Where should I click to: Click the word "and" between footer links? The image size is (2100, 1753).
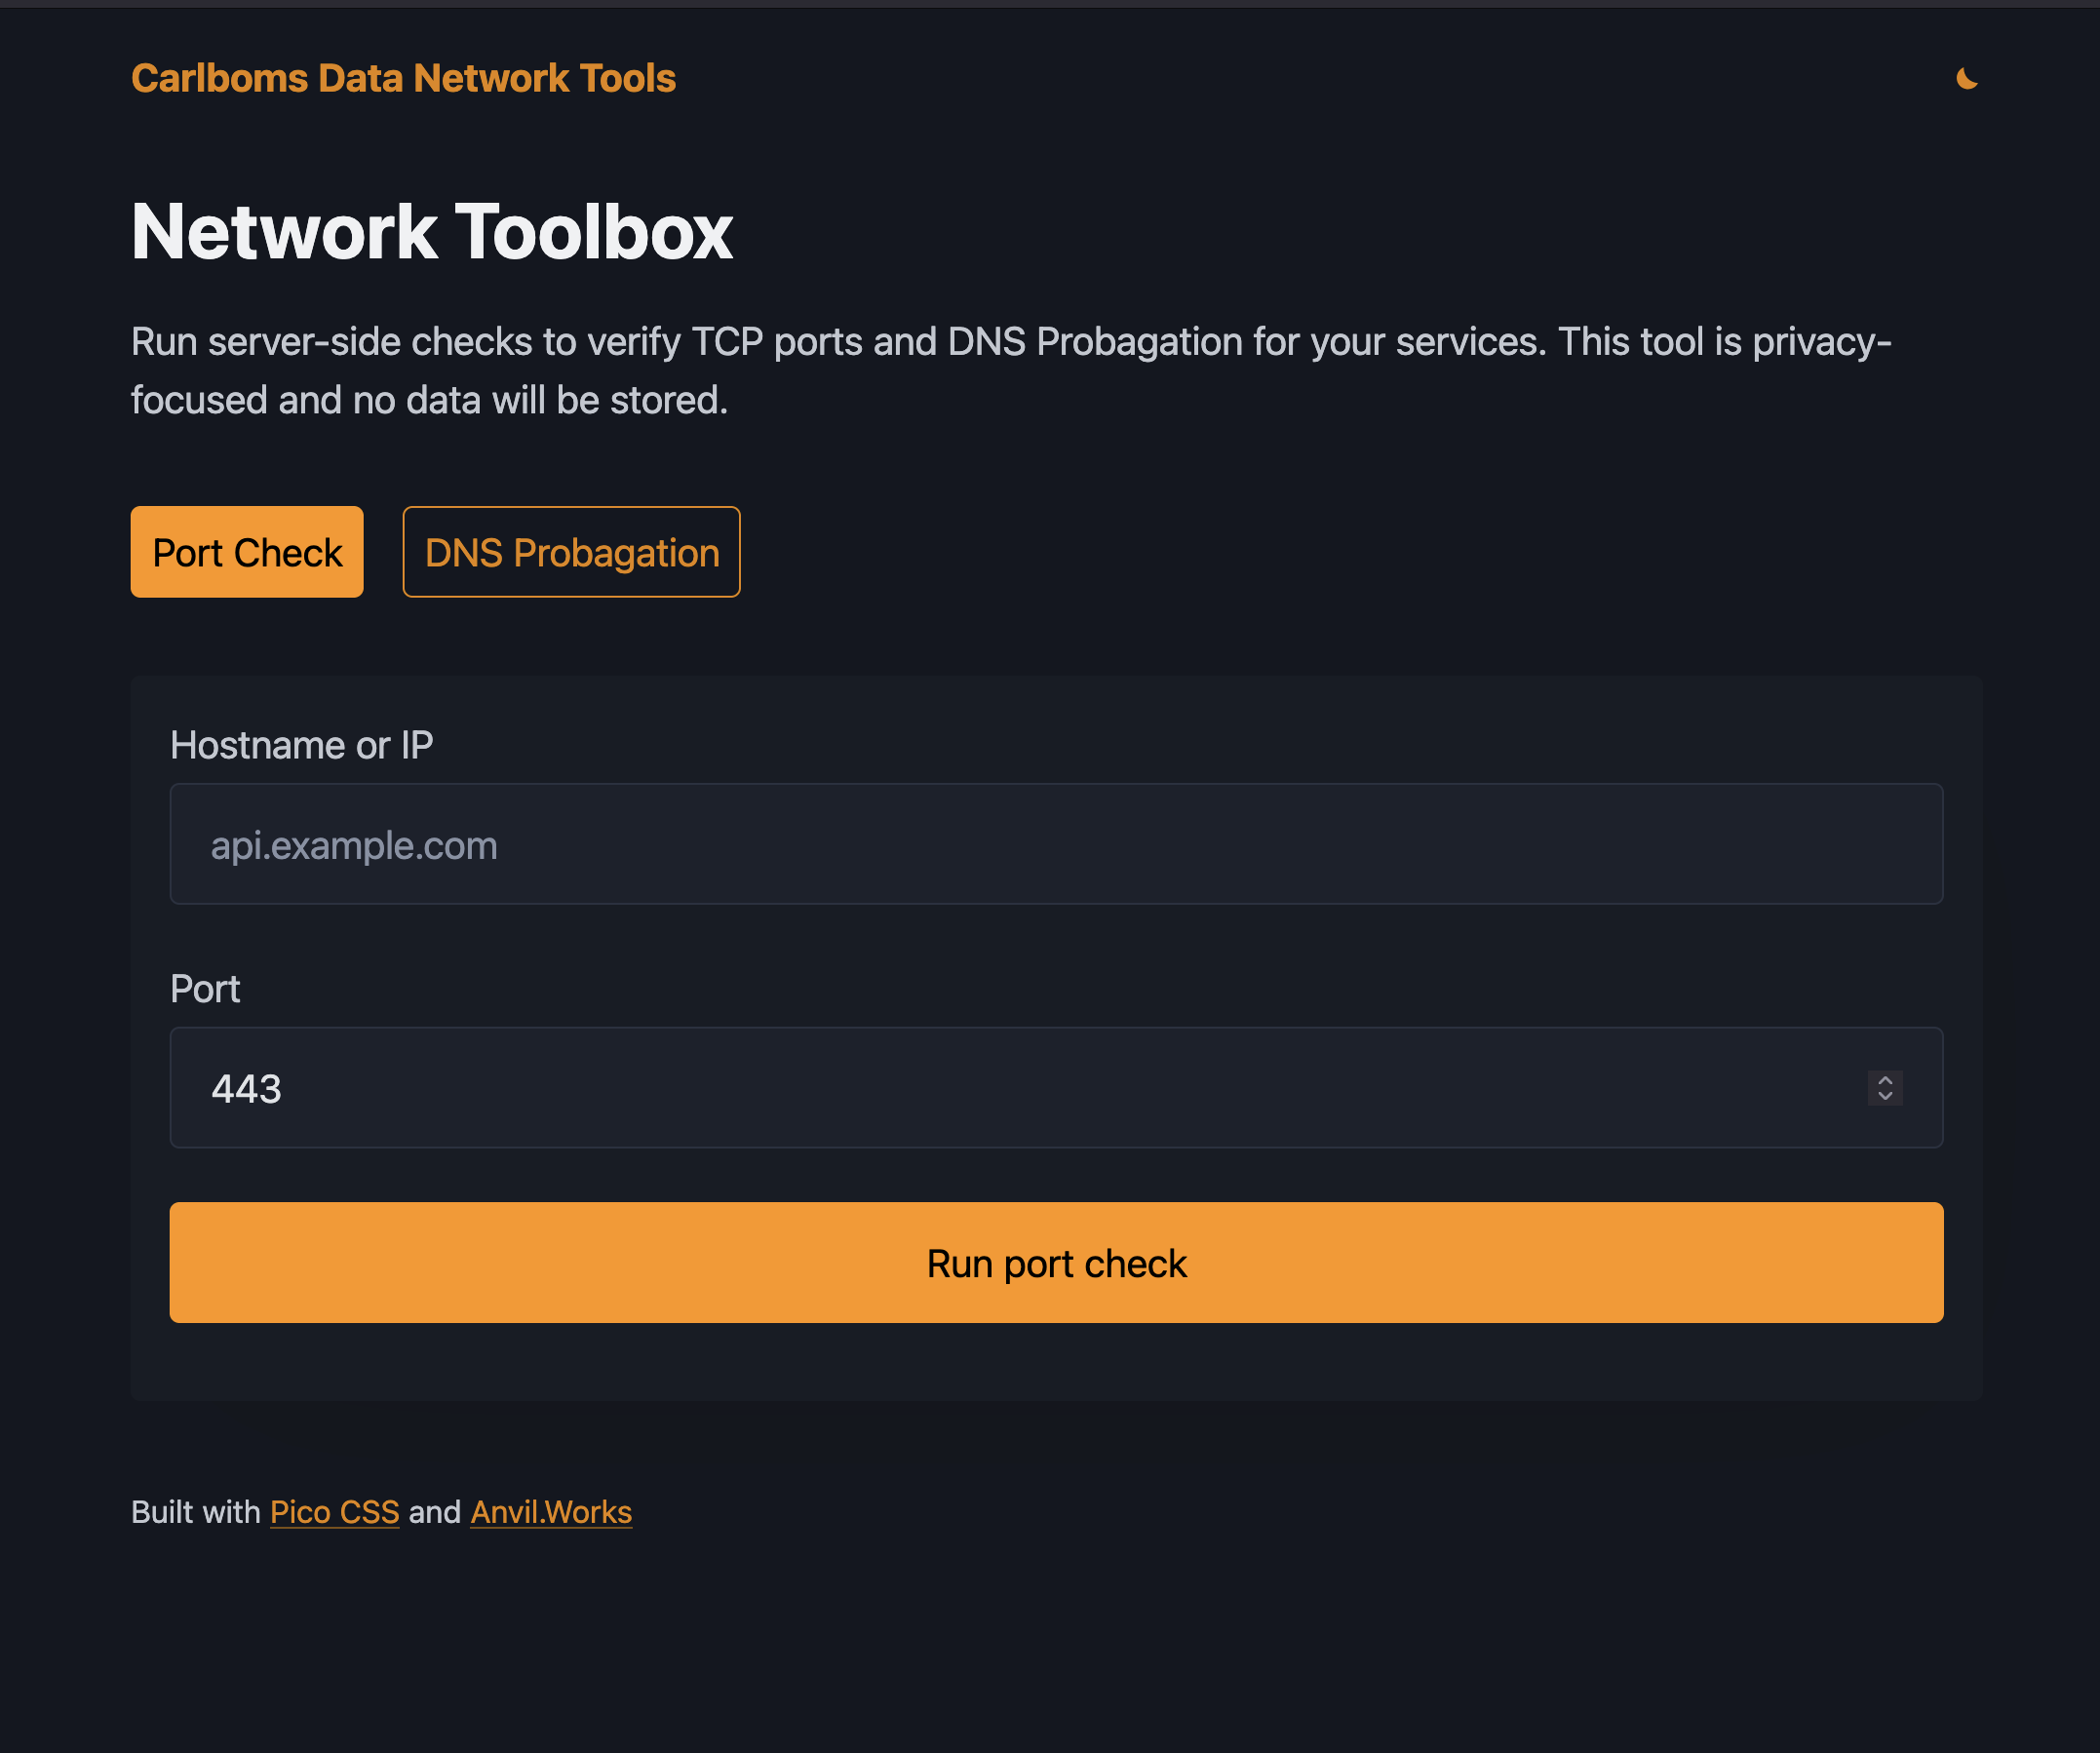[x=434, y=1512]
